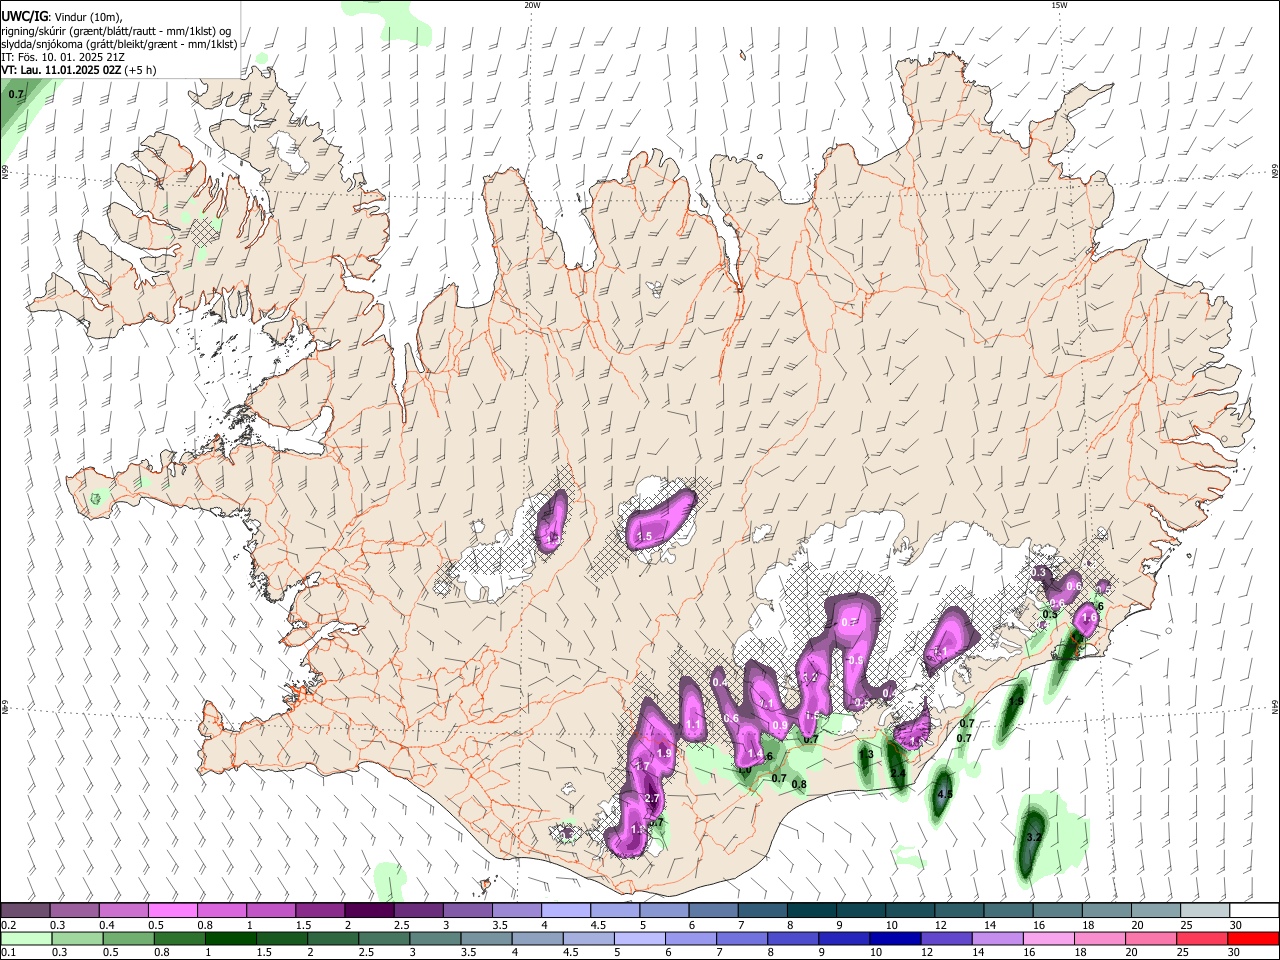This screenshot has width=1280, height=960.
Task: Click the lightest green 0.1 swatch in bottom row
Action: [x=26, y=939]
